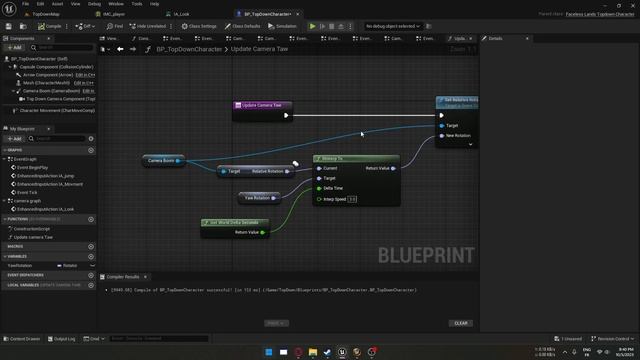Image resolution: width=640 pixels, height=360 pixels.
Task: Add a new function with plus icon
Action: point(91,220)
